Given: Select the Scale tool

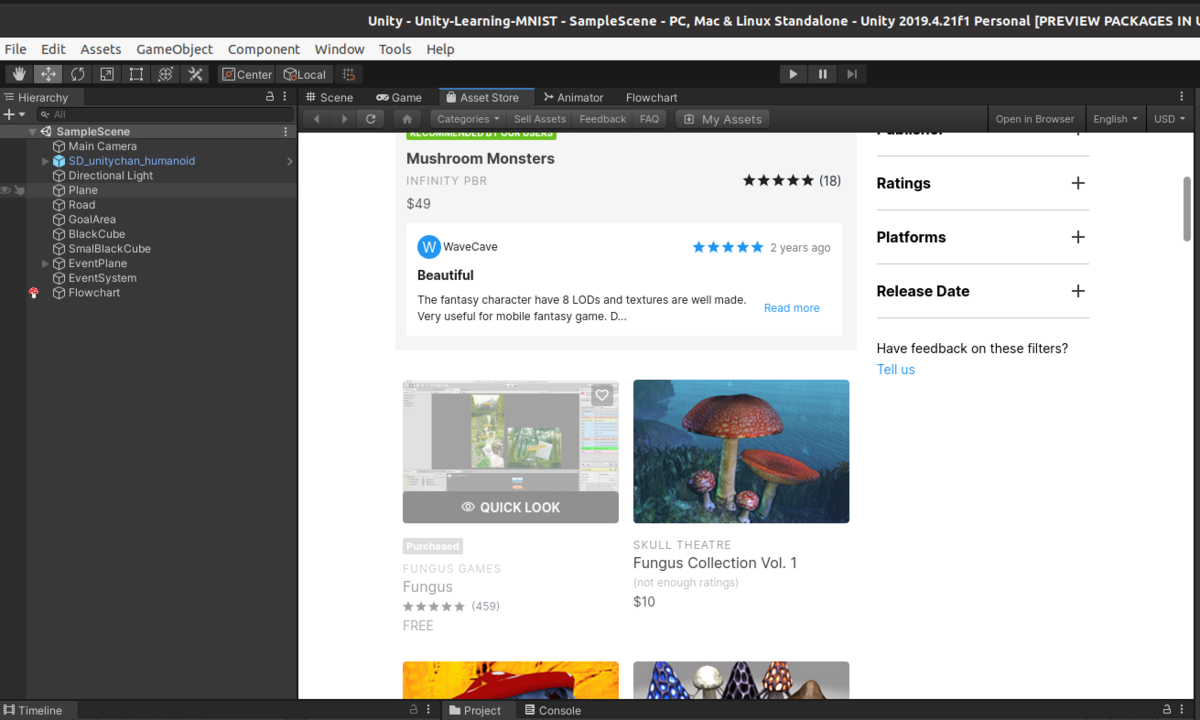Looking at the screenshot, I should (107, 74).
